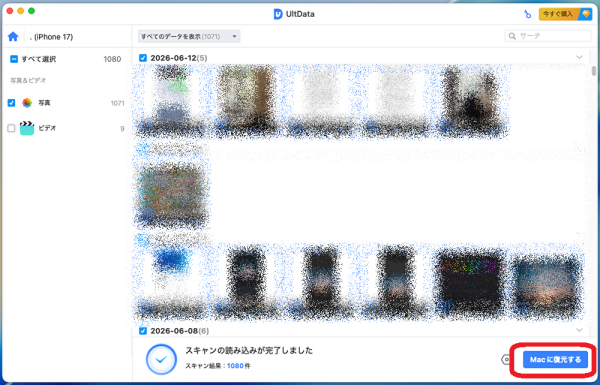Open the key registration icon in title bar

(528, 14)
